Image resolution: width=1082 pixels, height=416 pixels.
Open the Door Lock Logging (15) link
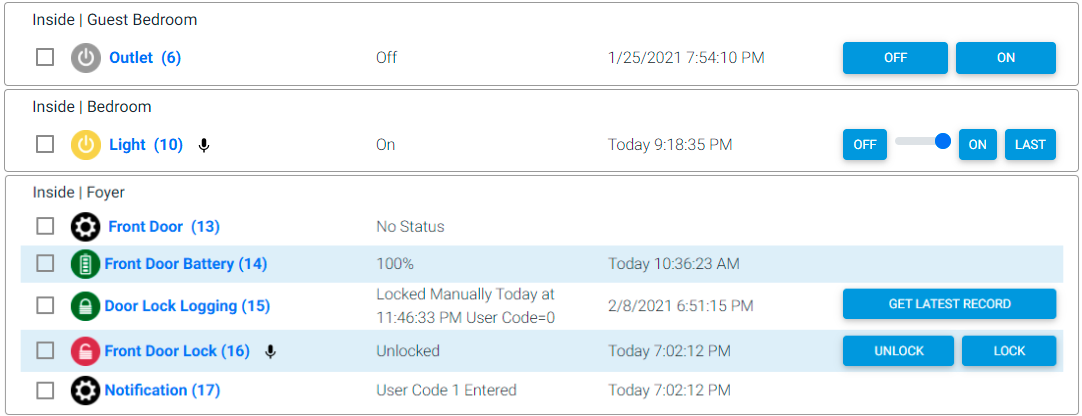(187, 306)
